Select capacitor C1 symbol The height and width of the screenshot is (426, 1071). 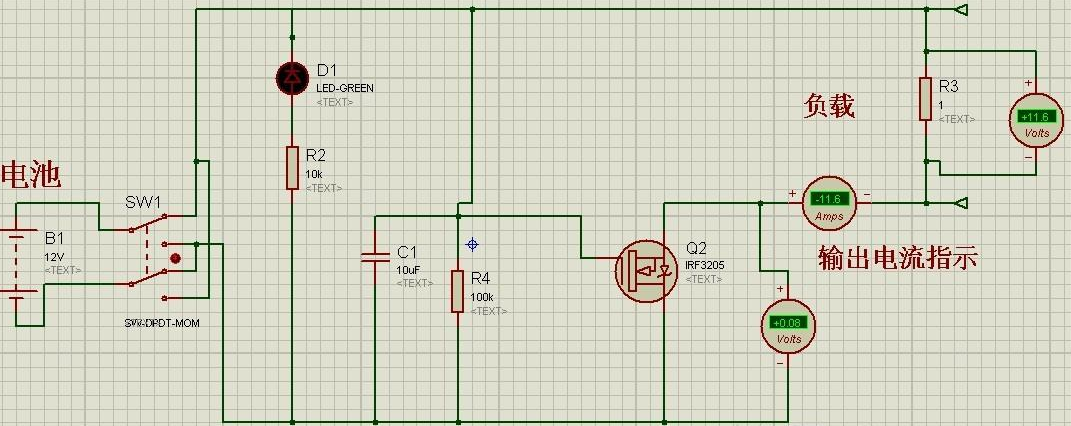375,257
